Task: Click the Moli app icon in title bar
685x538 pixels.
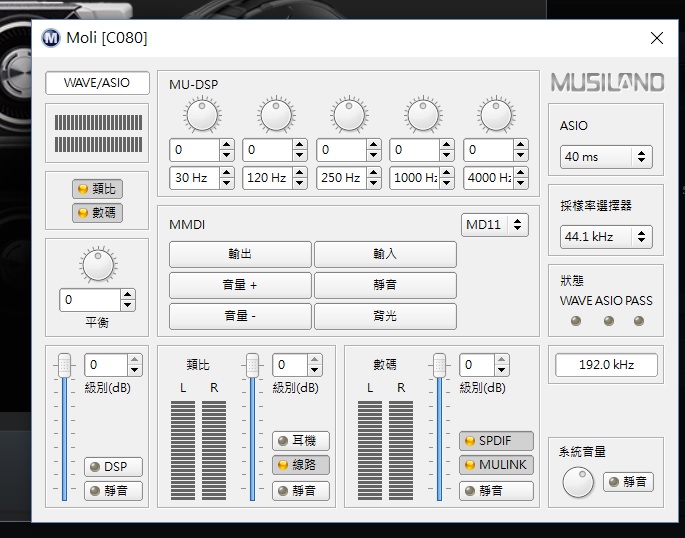Action: click(x=51, y=38)
